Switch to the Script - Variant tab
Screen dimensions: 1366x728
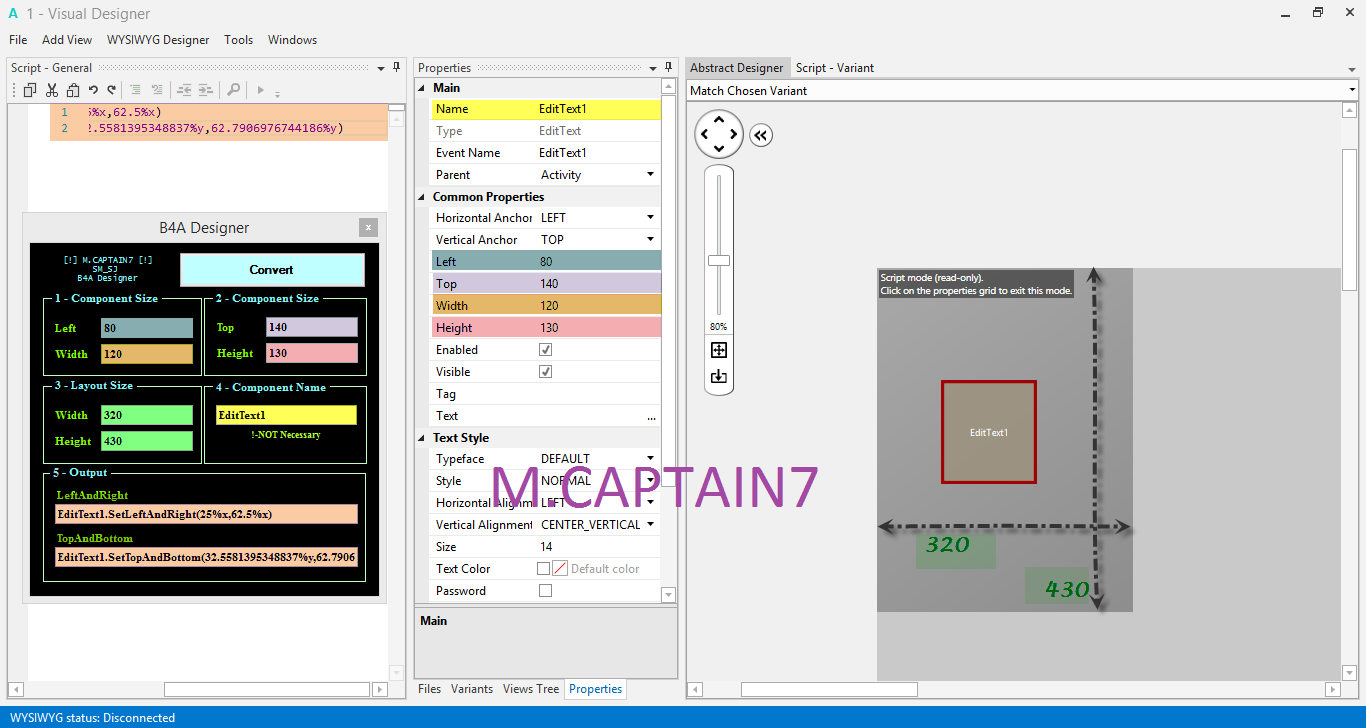click(x=834, y=68)
